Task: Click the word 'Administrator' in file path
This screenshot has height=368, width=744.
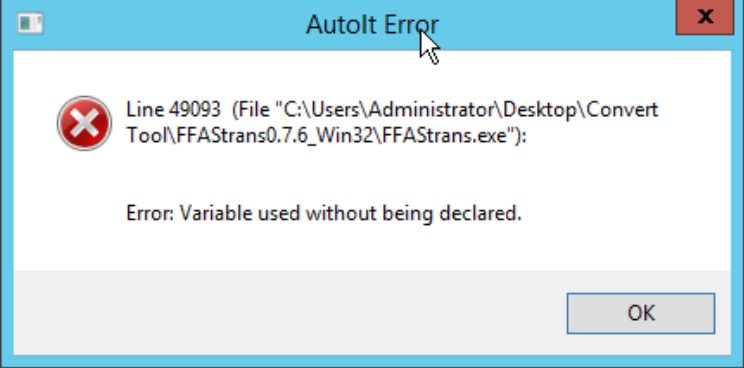Action: coord(433,110)
